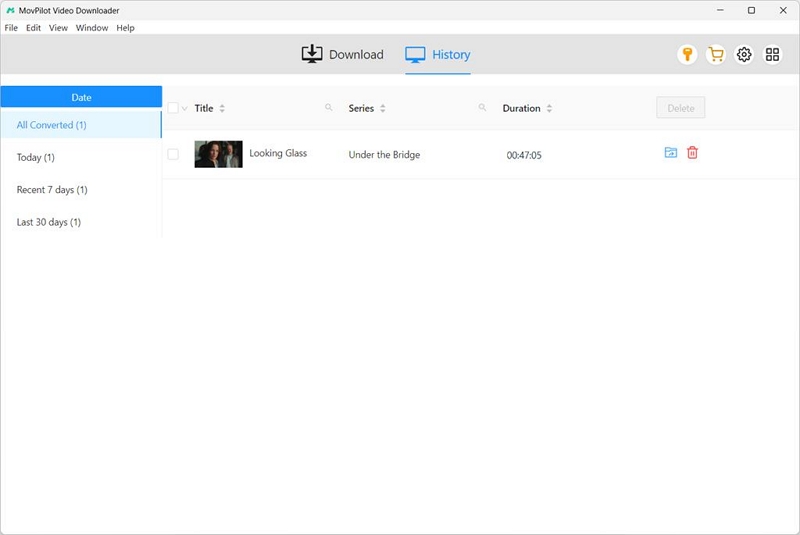This screenshot has height=535, width=800.
Task: Sort by Title using sort arrows
Action: coord(222,108)
